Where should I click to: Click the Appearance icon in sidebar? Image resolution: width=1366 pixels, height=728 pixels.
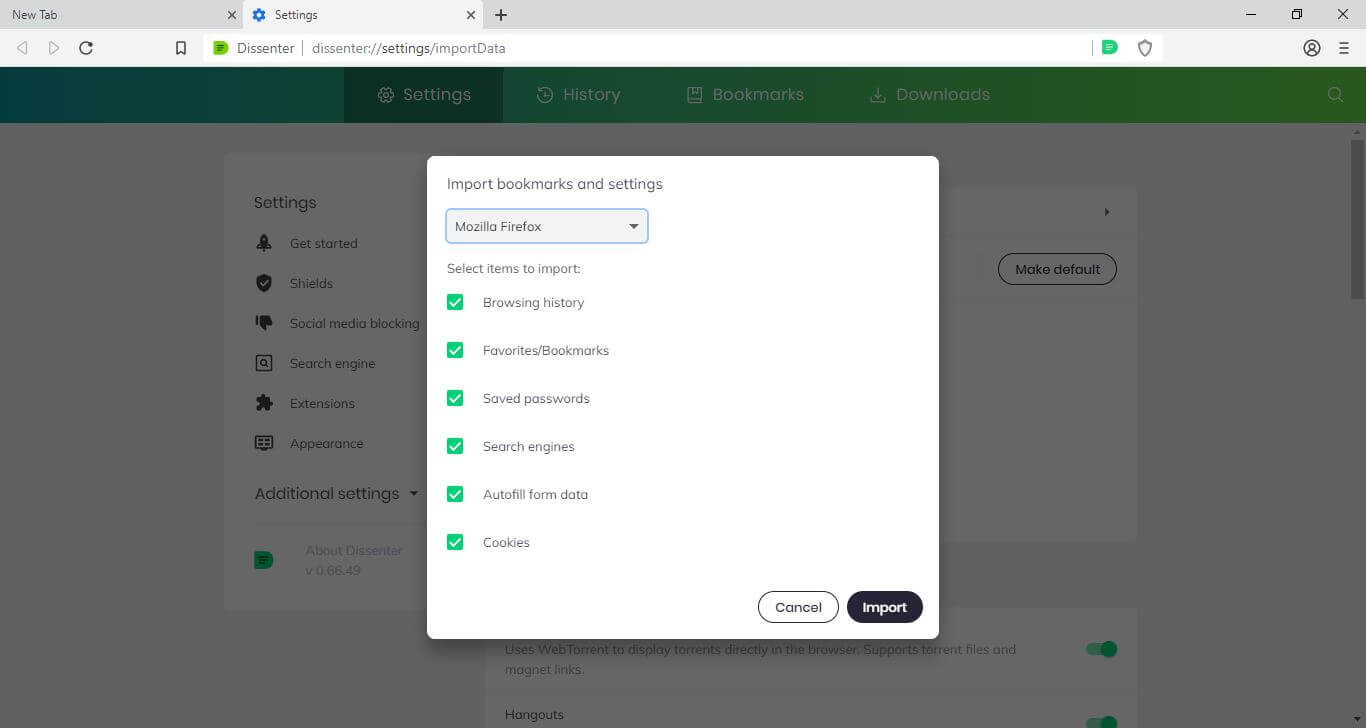[x=264, y=443]
